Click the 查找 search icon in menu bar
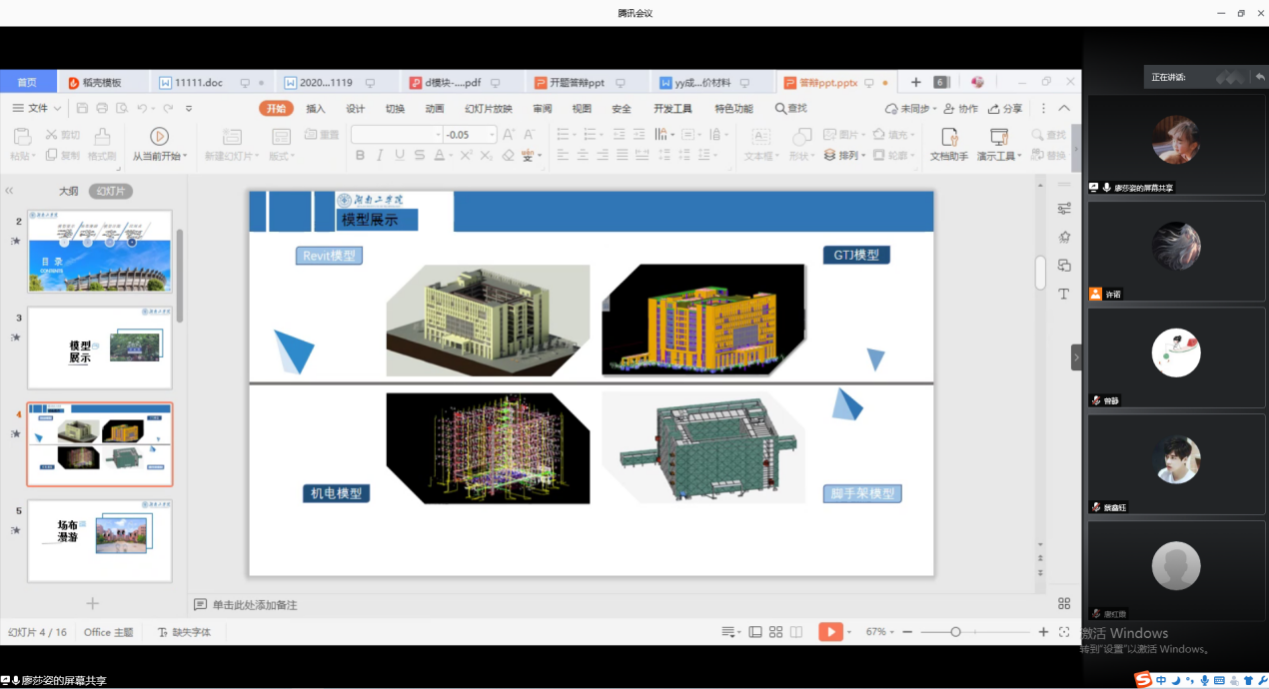The width and height of the screenshot is (1269, 689). [781, 109]
